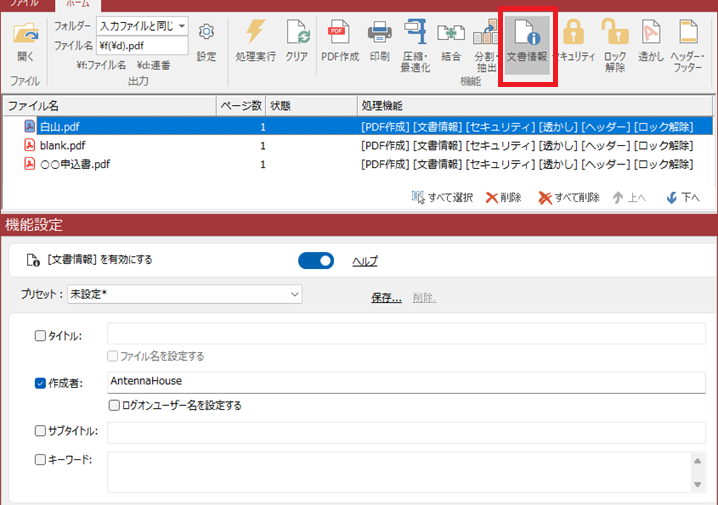The width and height of the screenshot is (718, 505).
Task: Click the 処理機能 column header
Action: click(535, 106)
